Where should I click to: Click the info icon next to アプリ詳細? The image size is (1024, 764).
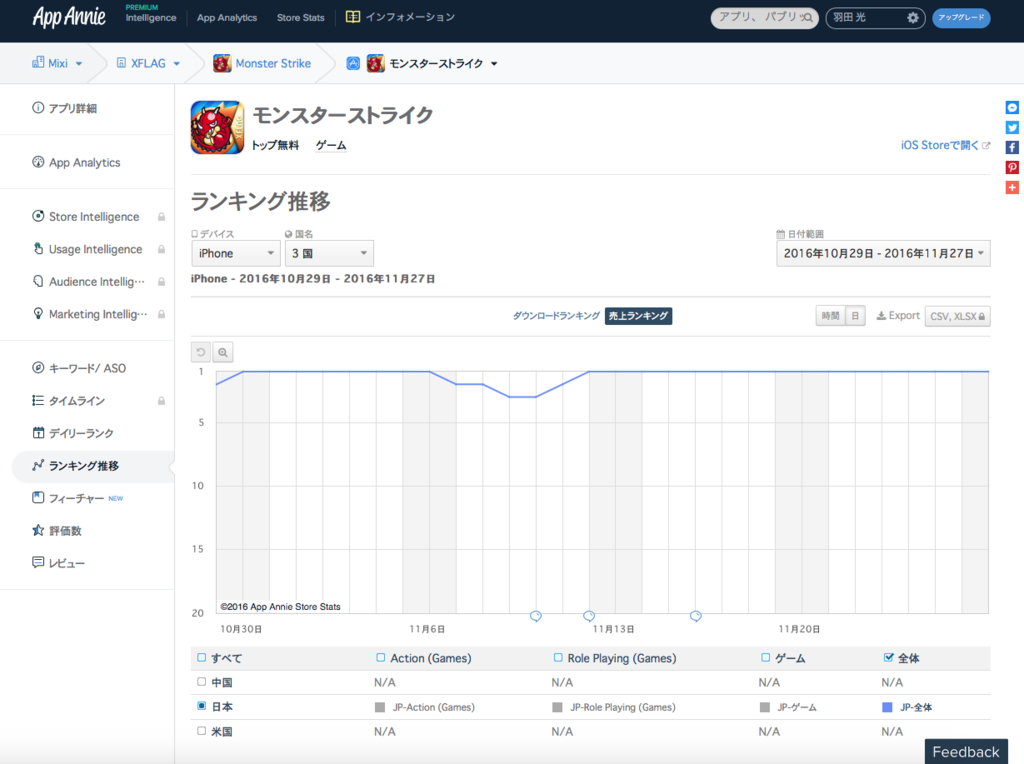click(38, 108)
